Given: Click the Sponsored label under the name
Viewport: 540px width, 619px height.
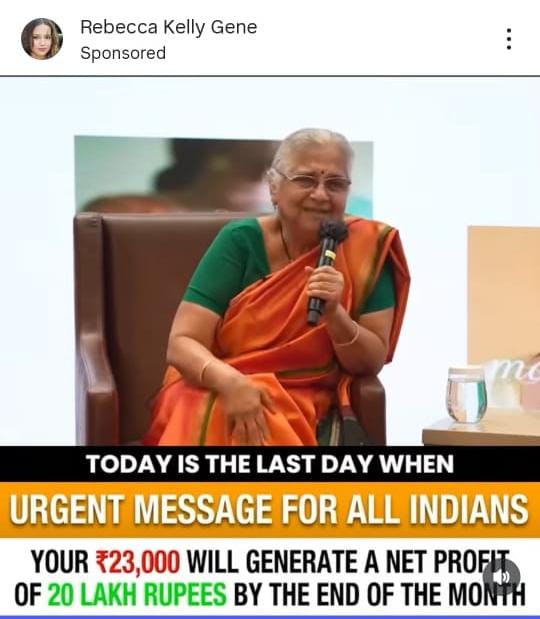Looking at the screenshot, I should pos(123,53).
